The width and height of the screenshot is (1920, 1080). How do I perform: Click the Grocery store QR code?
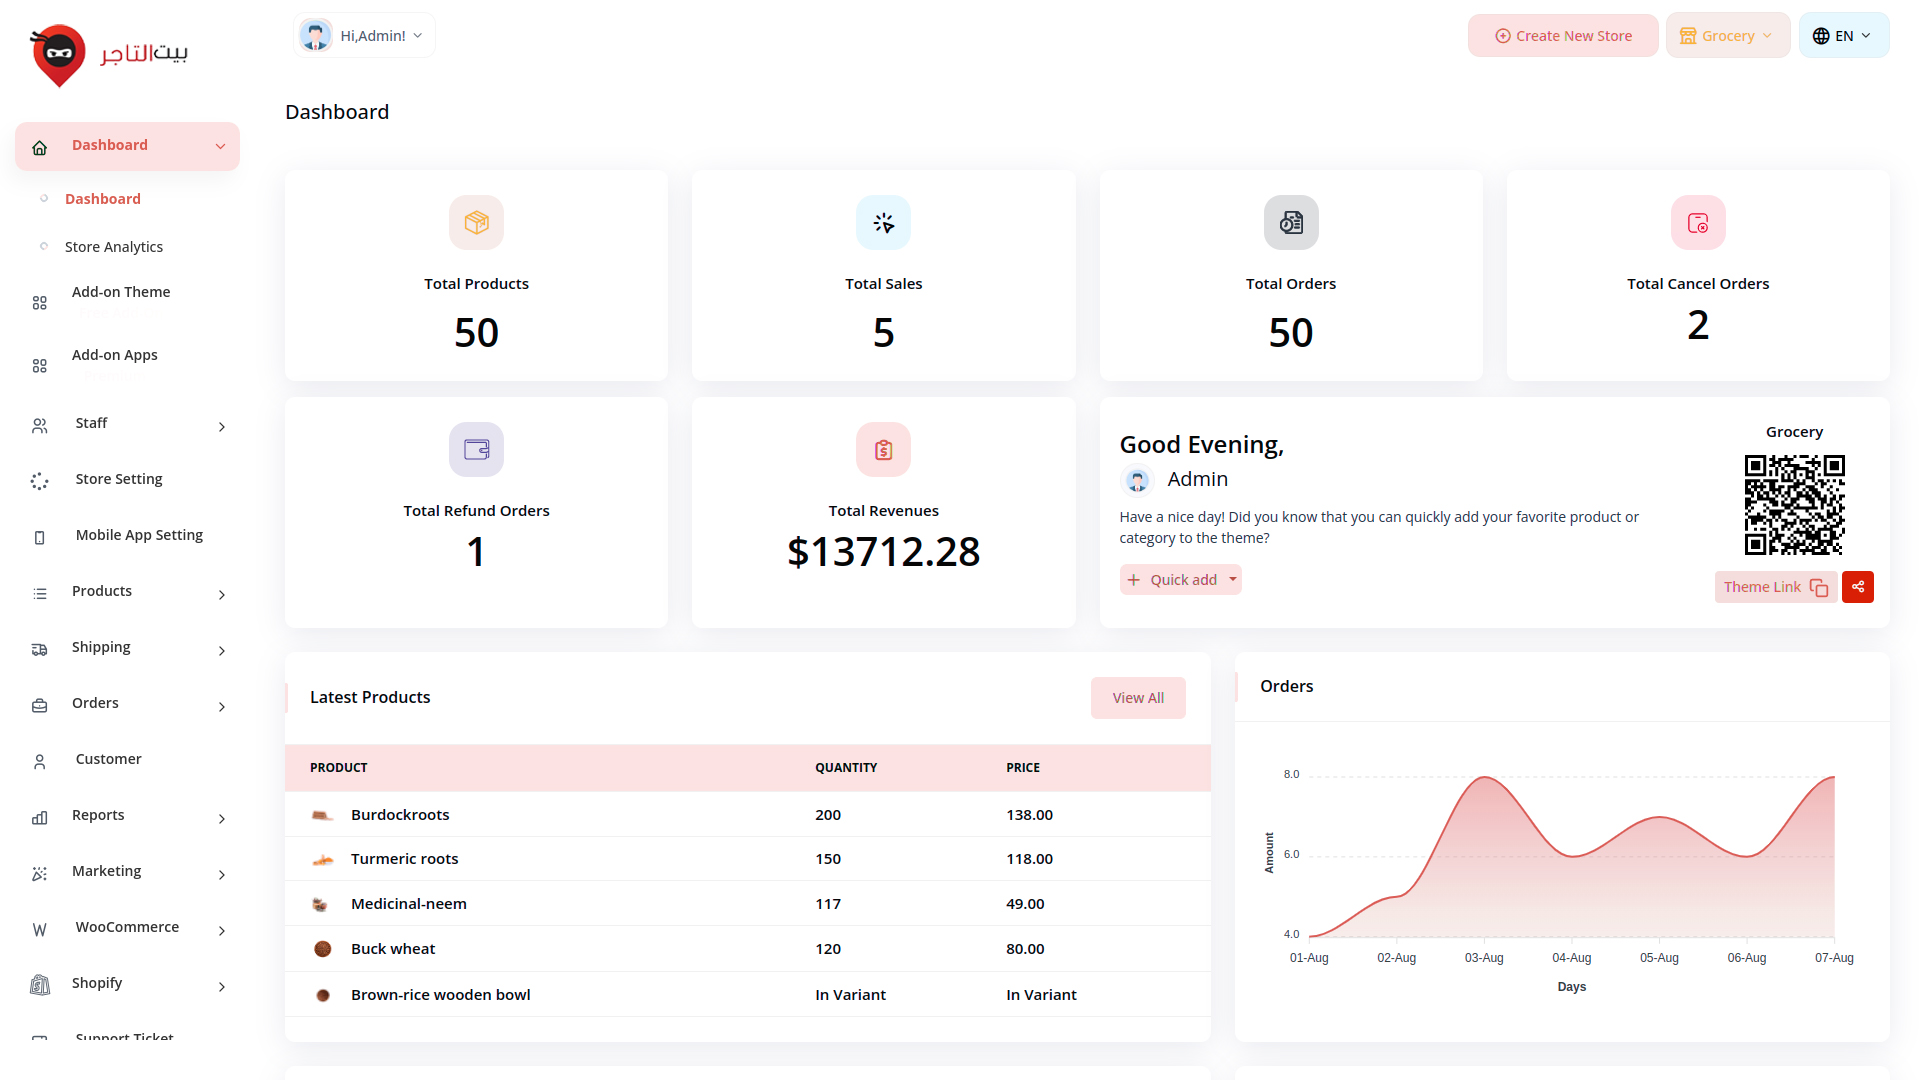click(x=1794, y=505)
